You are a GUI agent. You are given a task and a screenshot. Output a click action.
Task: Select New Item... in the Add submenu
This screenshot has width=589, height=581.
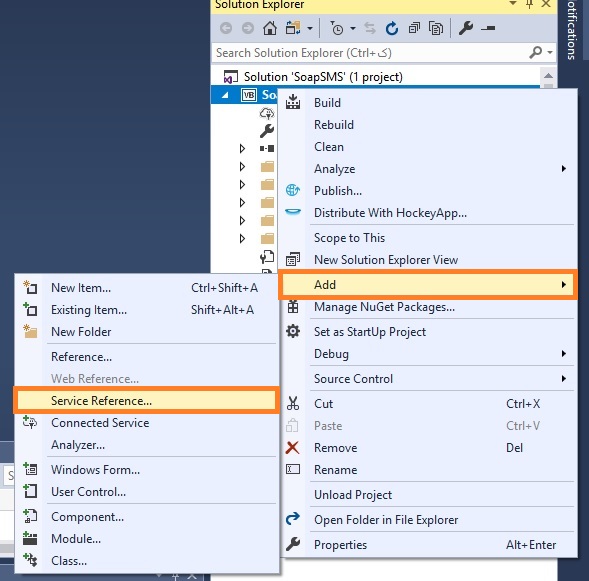pyautogui.click(x=146, y=288)
